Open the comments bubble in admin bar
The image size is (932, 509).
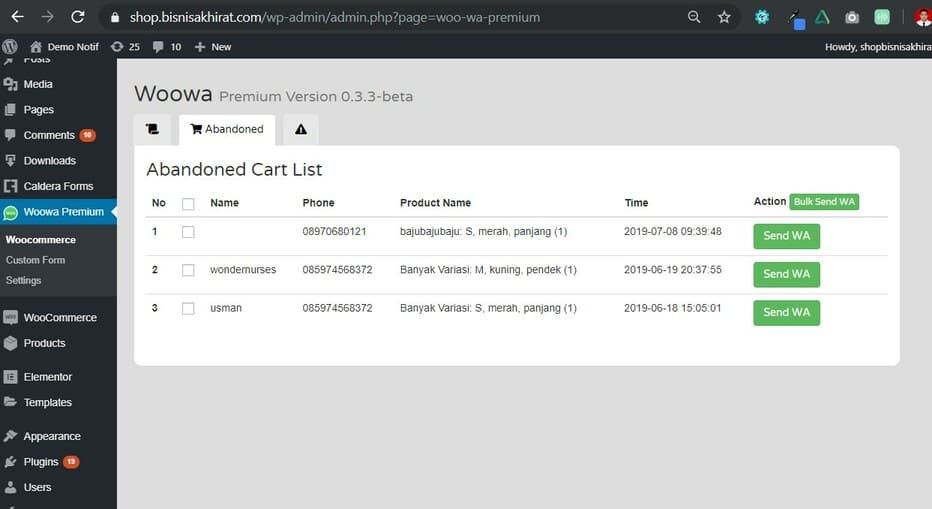tap(166, 47)
